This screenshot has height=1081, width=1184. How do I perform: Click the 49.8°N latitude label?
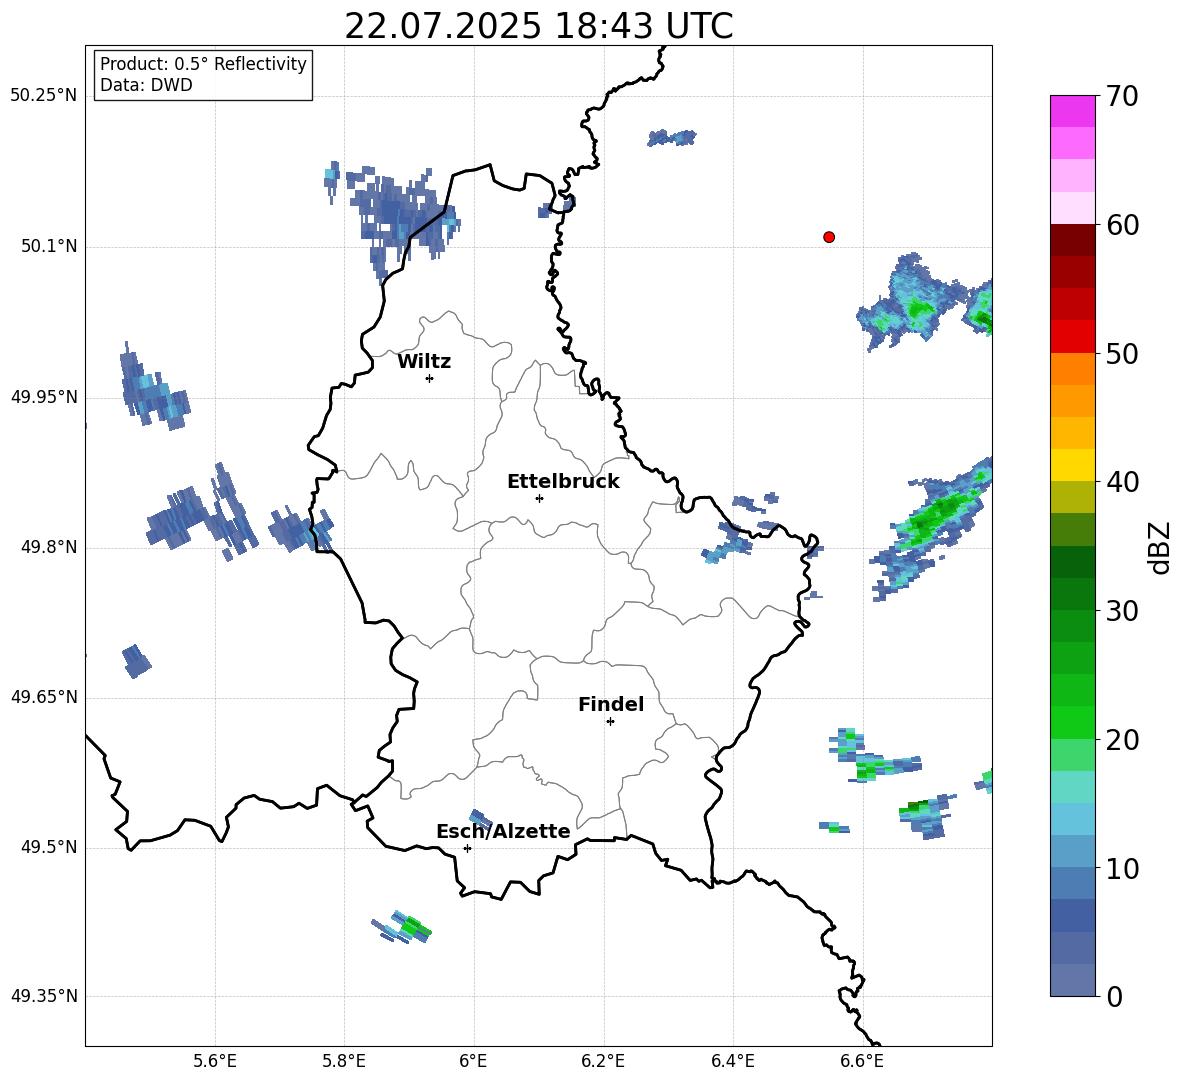[49, 547]
